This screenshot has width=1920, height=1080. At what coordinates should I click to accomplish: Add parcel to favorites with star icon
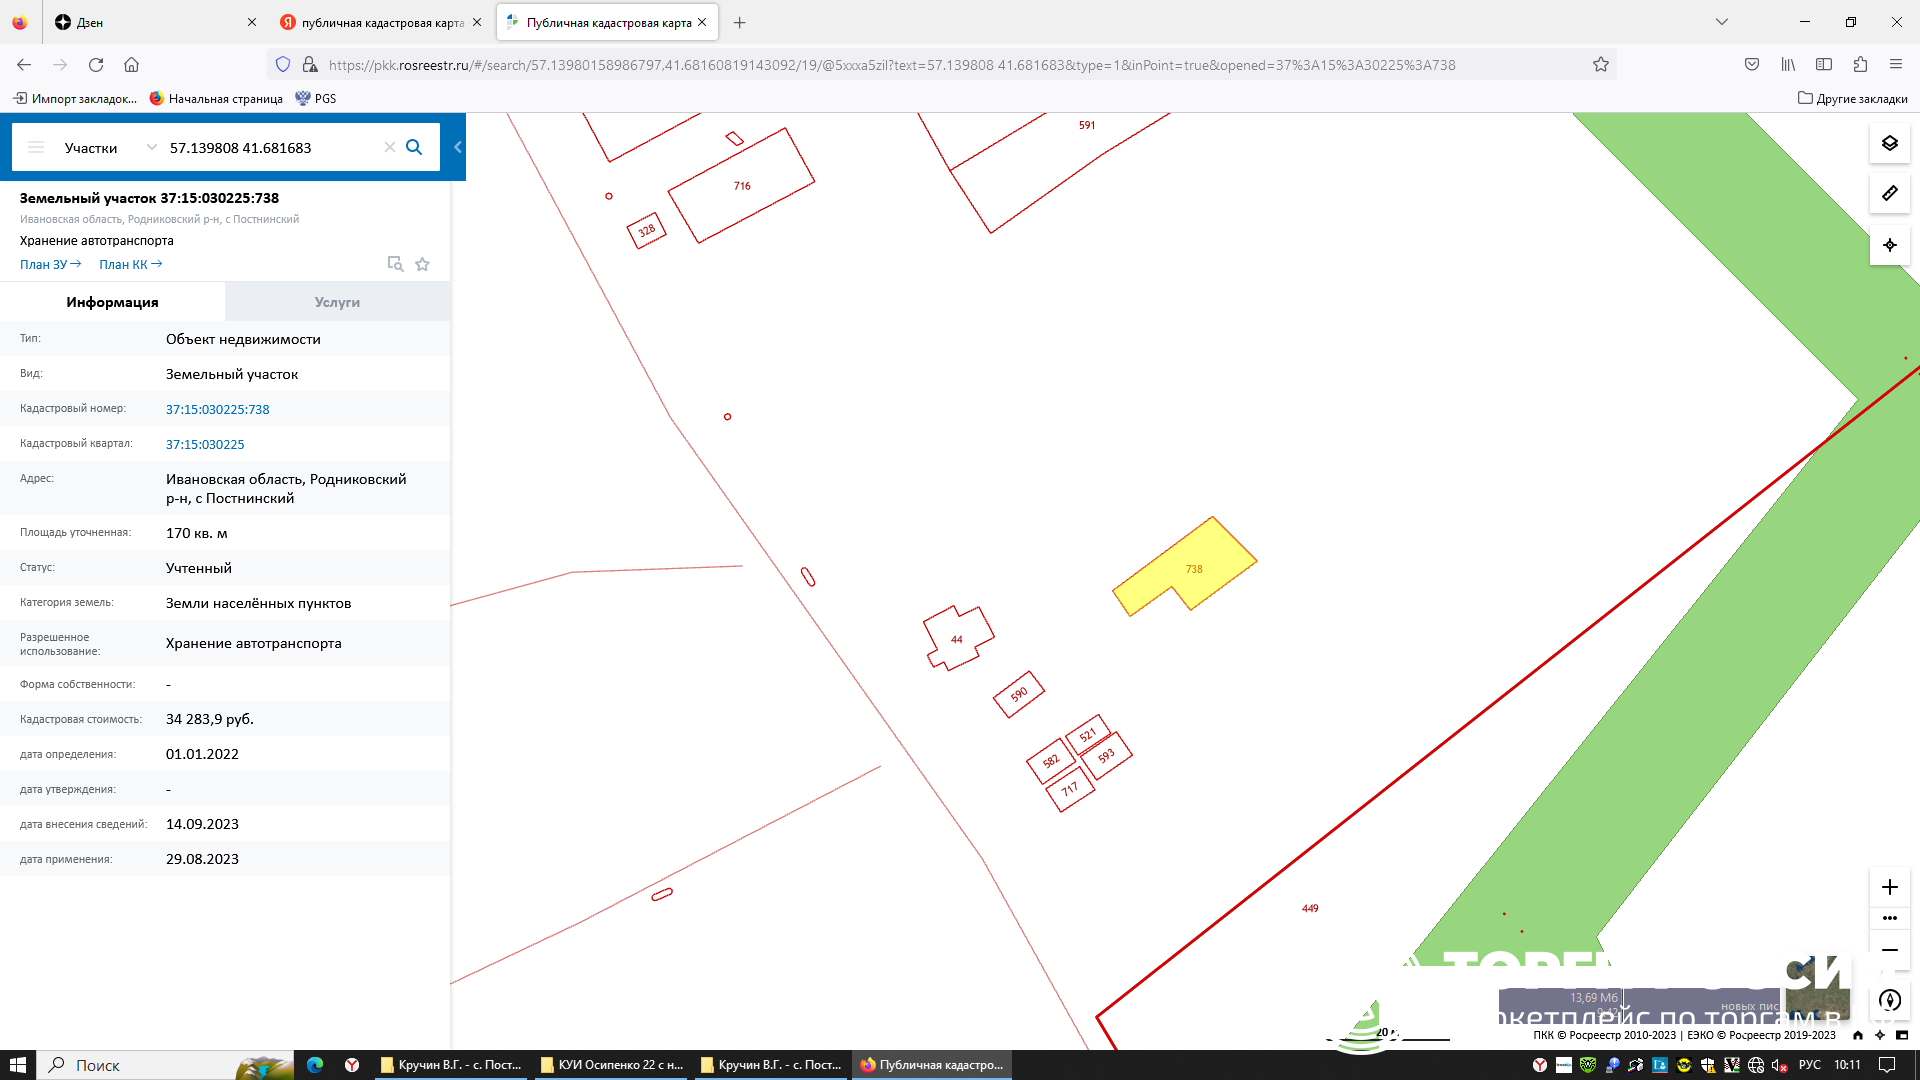pos(422,264)
